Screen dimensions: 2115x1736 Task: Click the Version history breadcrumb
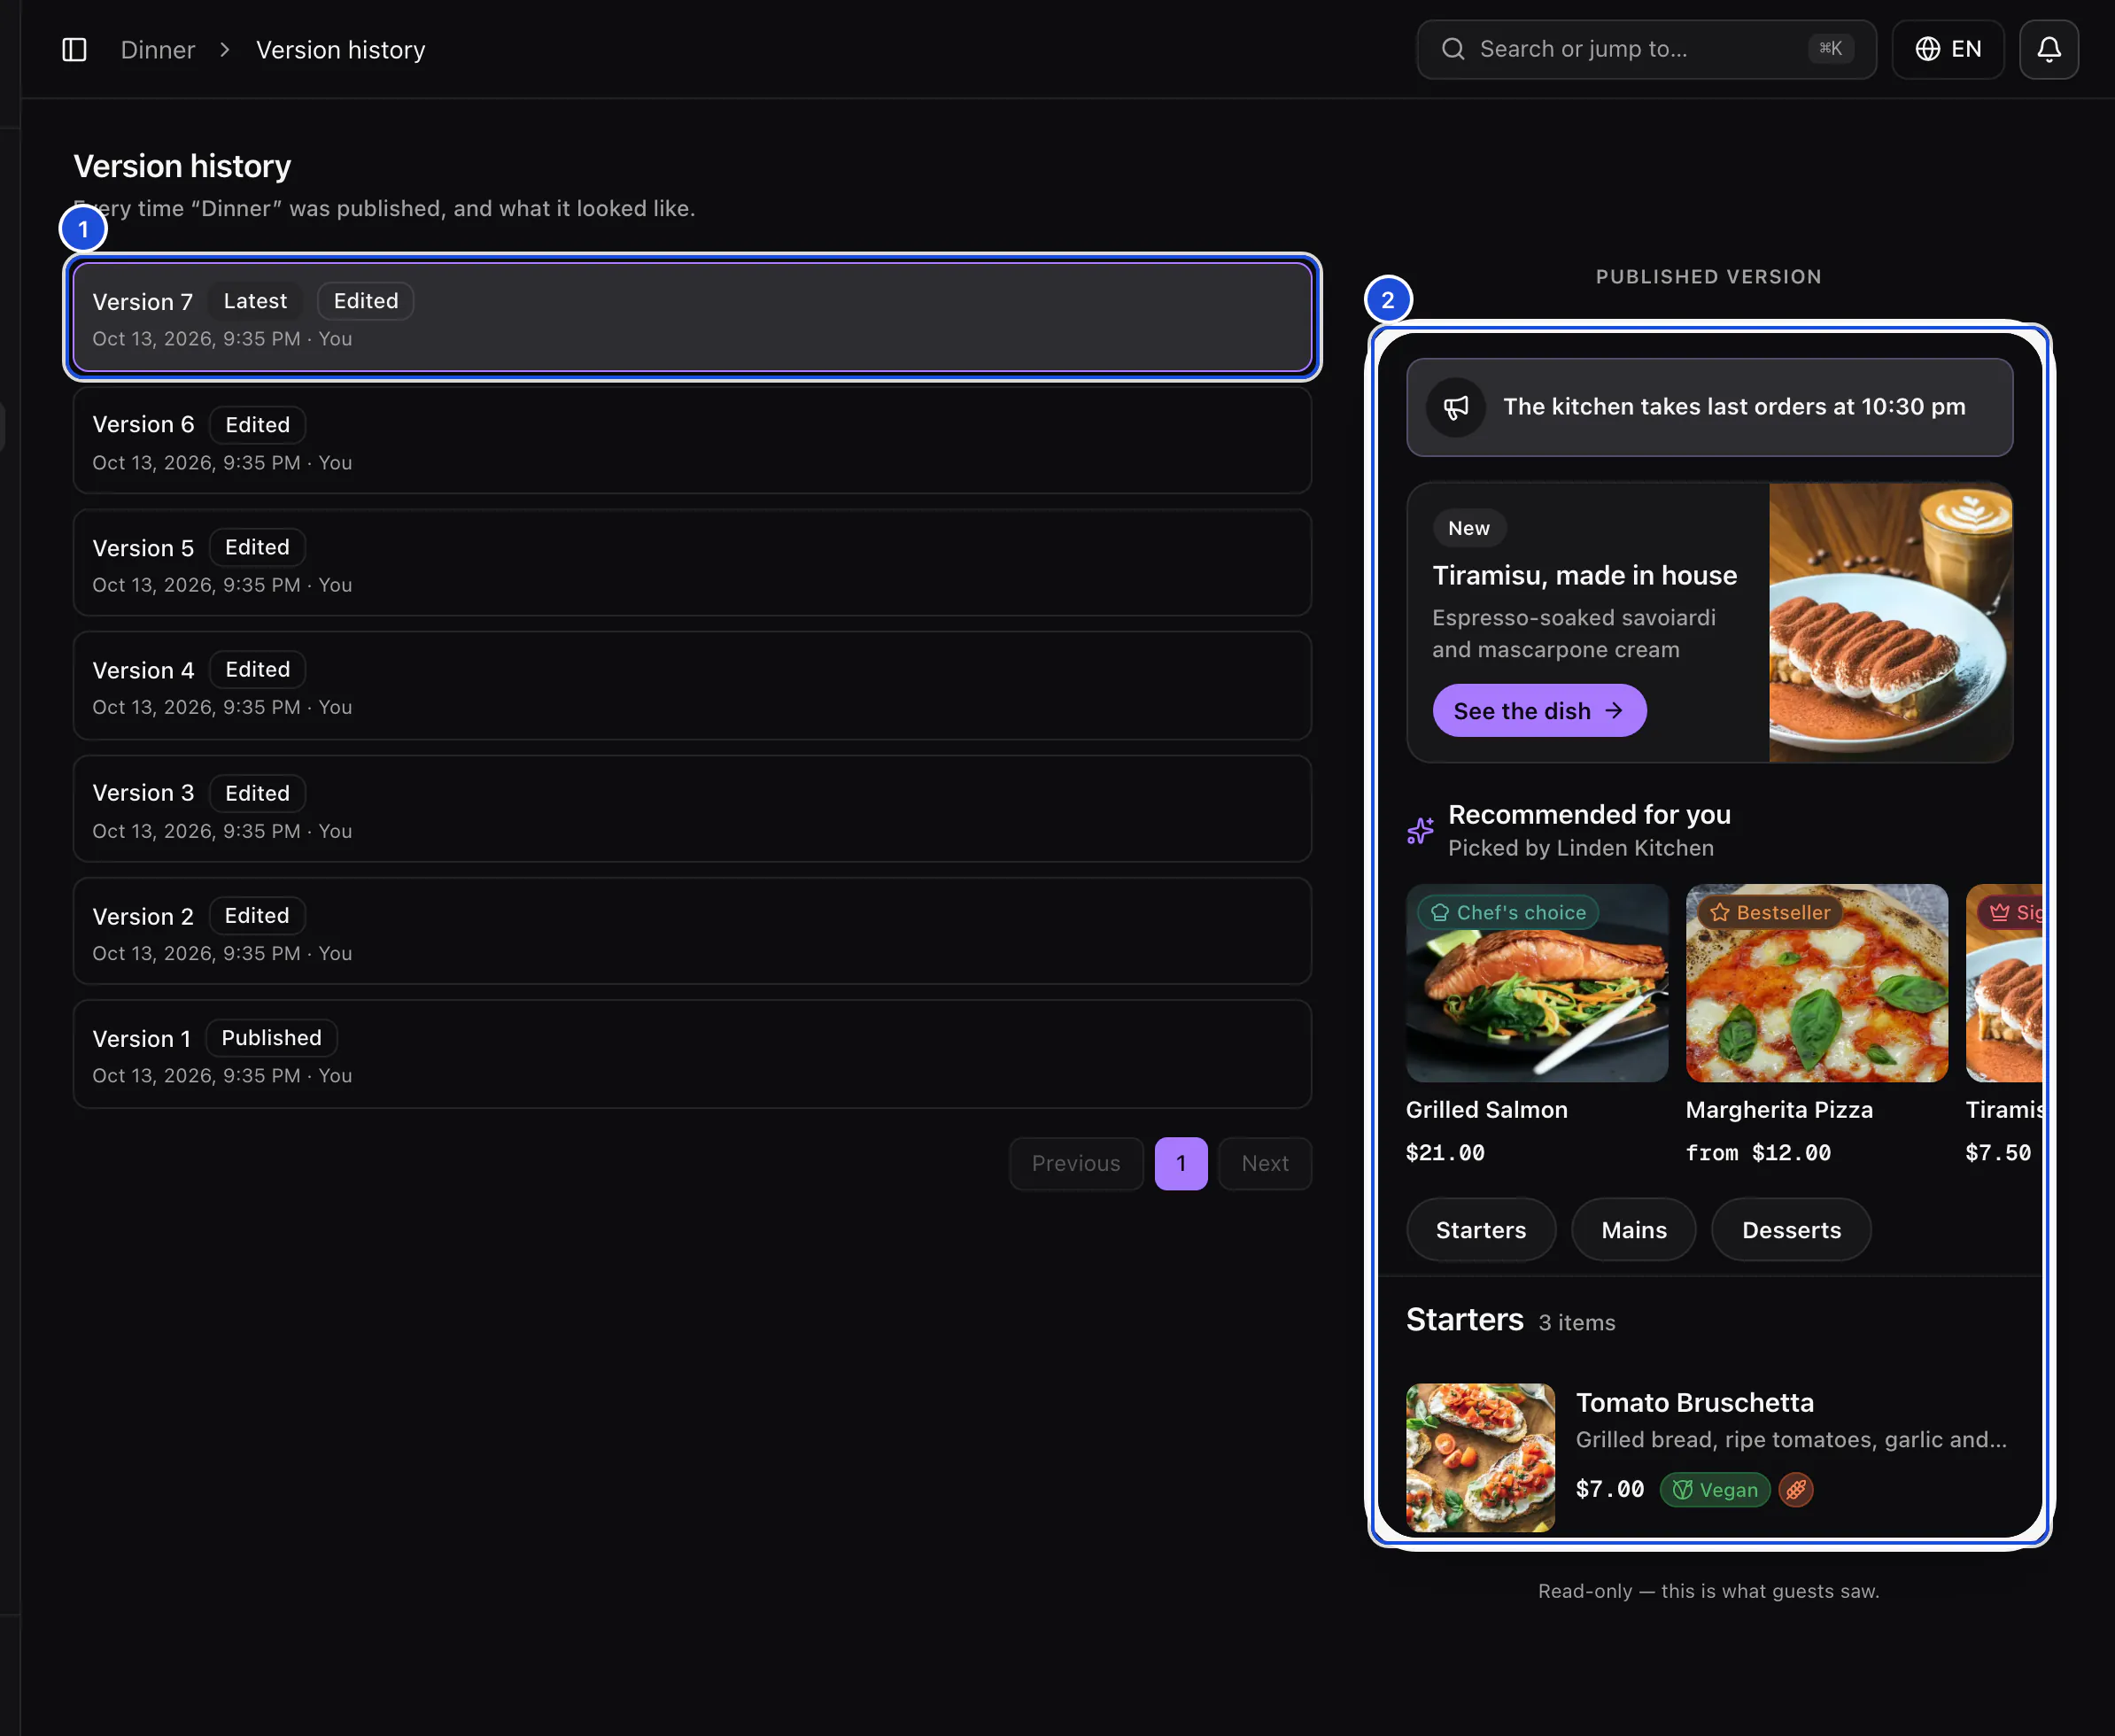pos(341,50)
